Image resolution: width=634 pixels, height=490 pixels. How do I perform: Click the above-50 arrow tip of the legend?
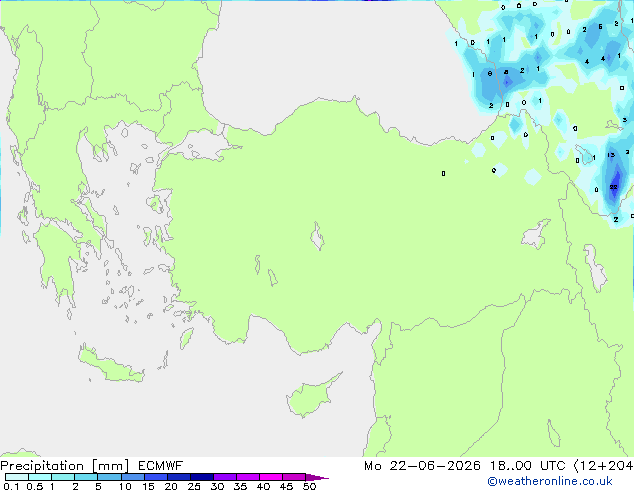(317, 477)
